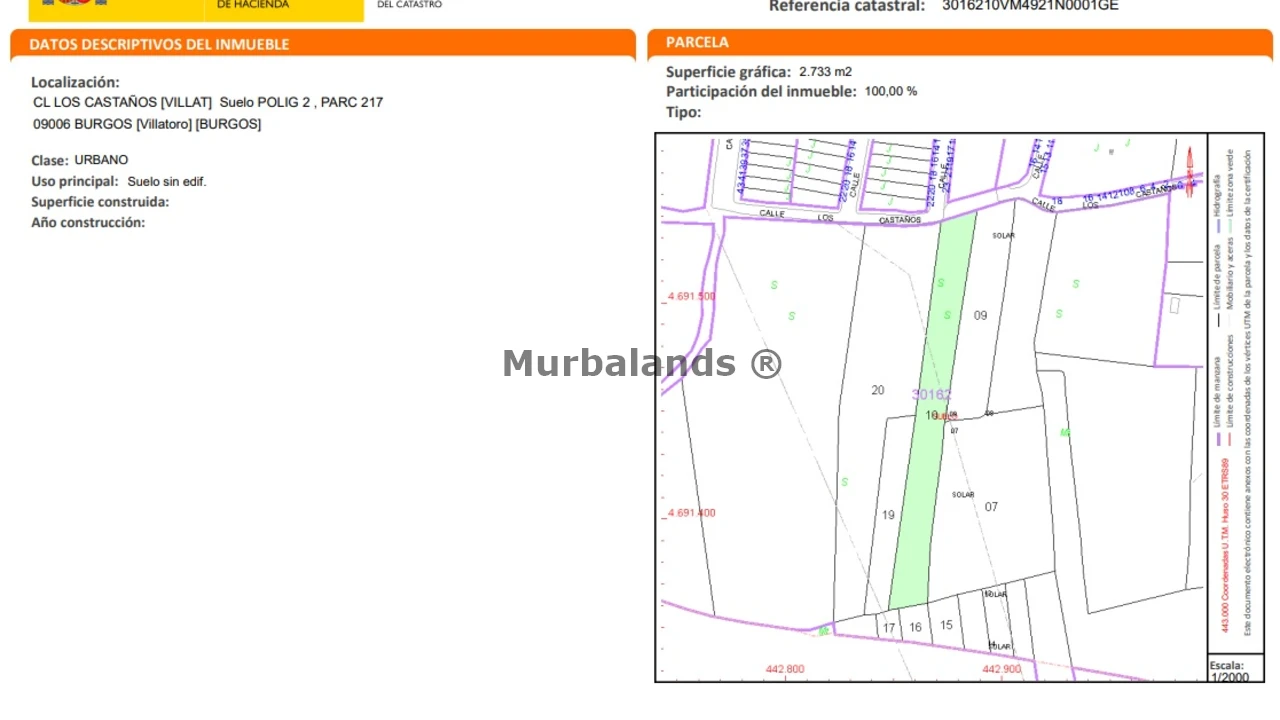Viewport: 1280px width, 720px height.
Task: Click the Suelo sin edif. usage value
Action: [x=167, y=181]
